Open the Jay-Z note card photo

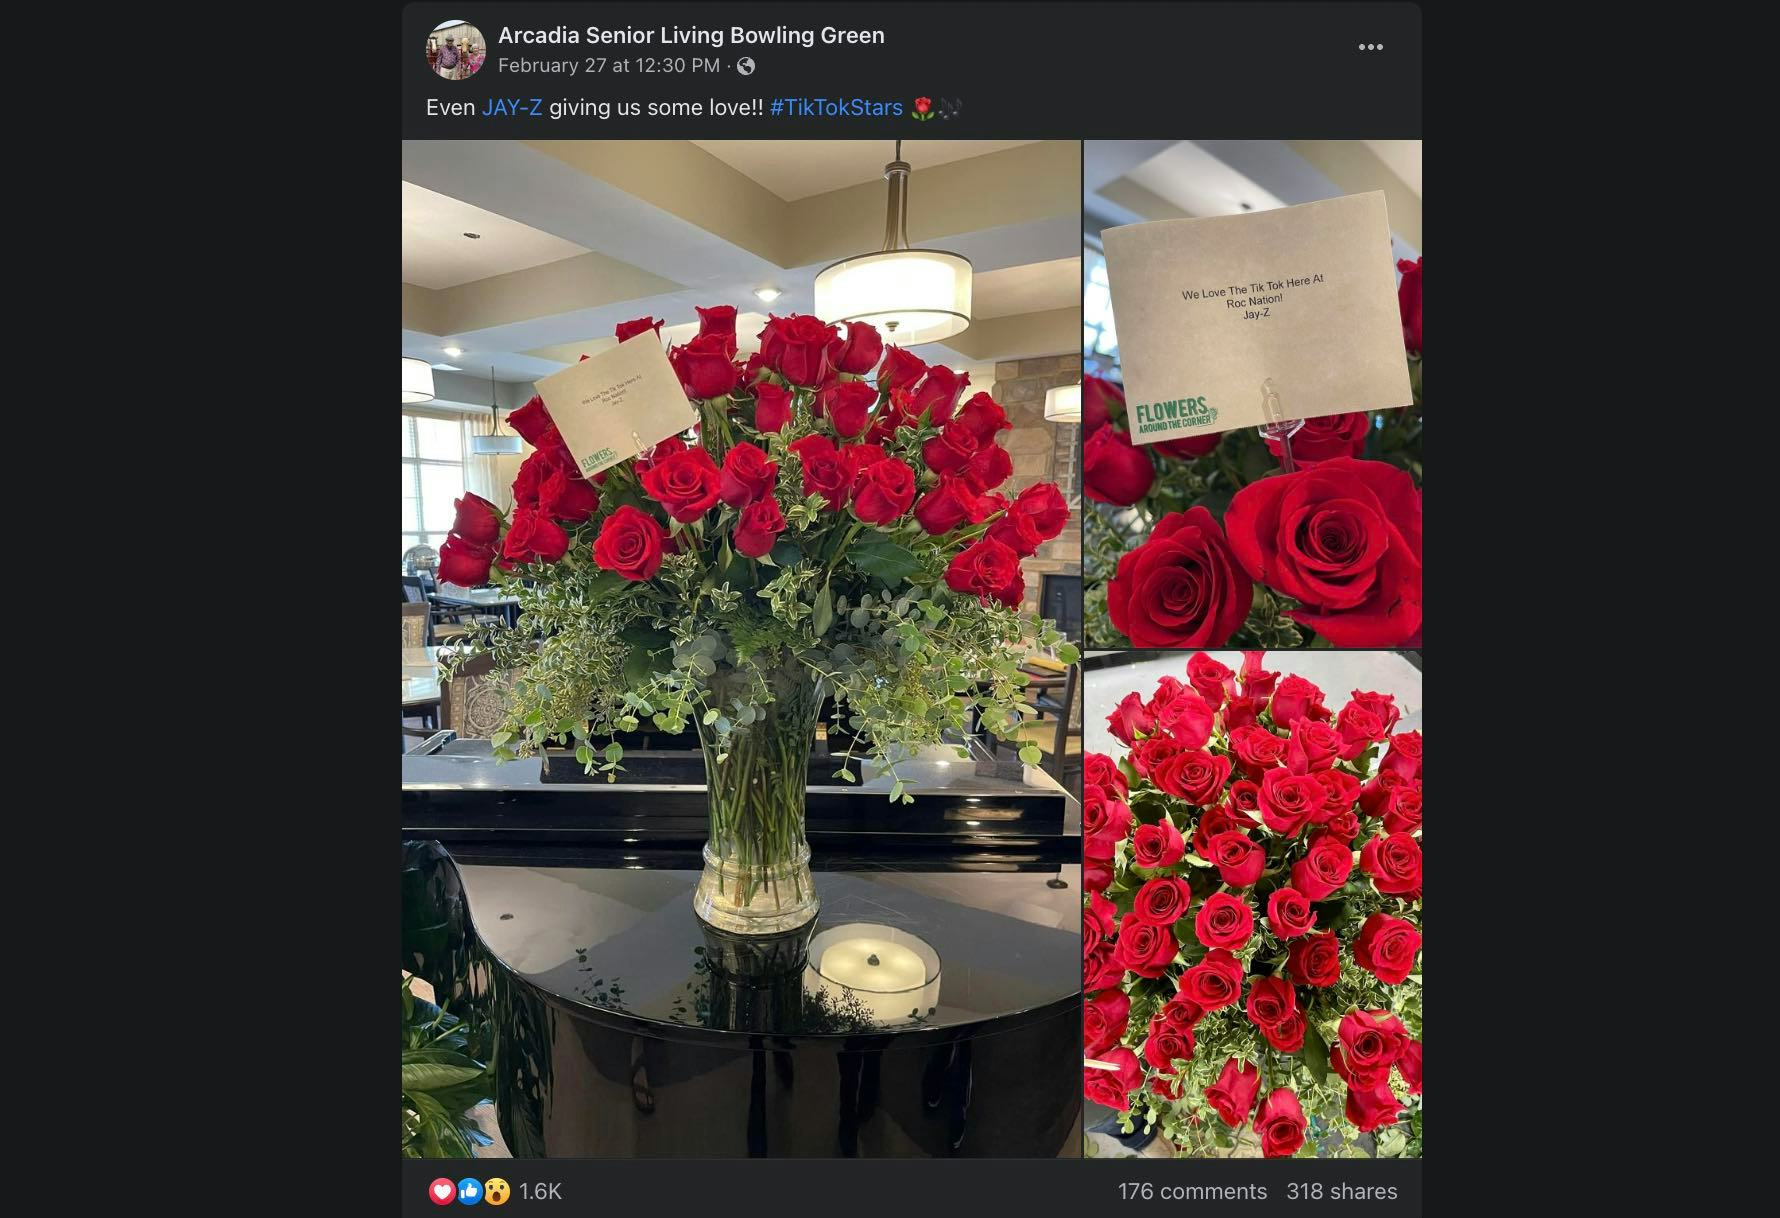[x=1253, y=394]
